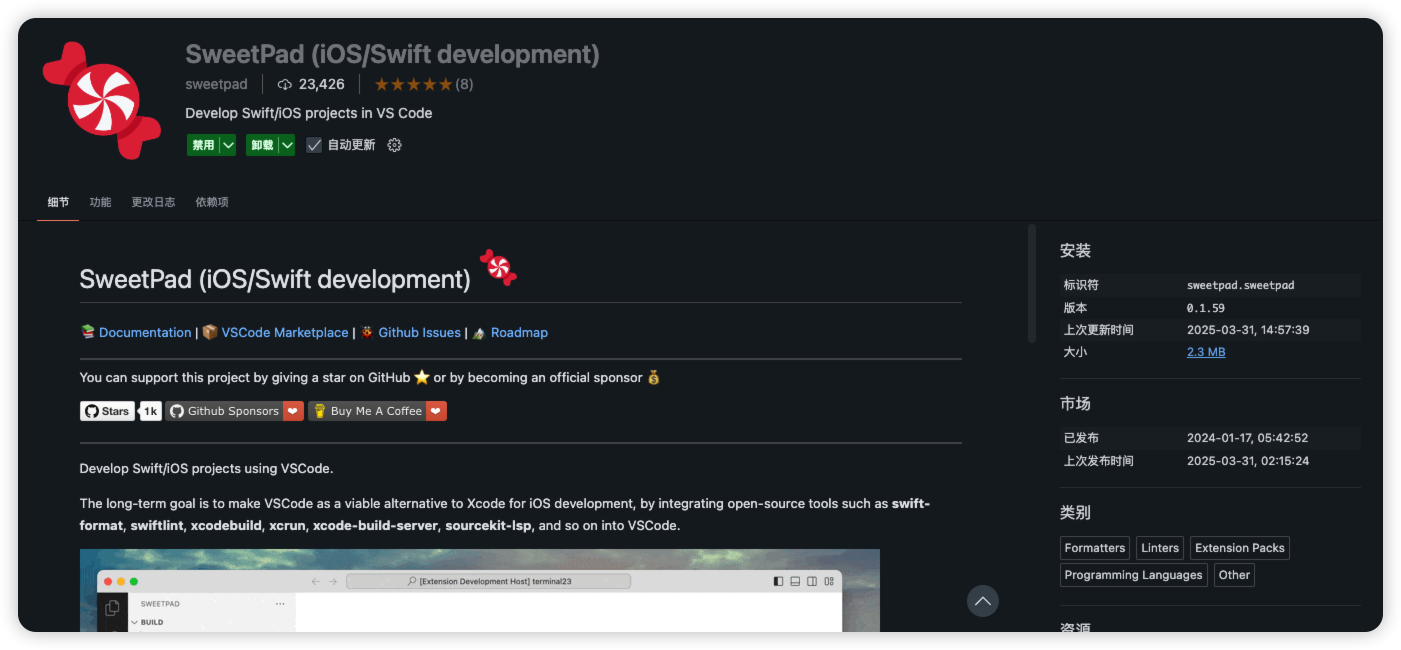Click the 卸载 button

click(262, 145)
